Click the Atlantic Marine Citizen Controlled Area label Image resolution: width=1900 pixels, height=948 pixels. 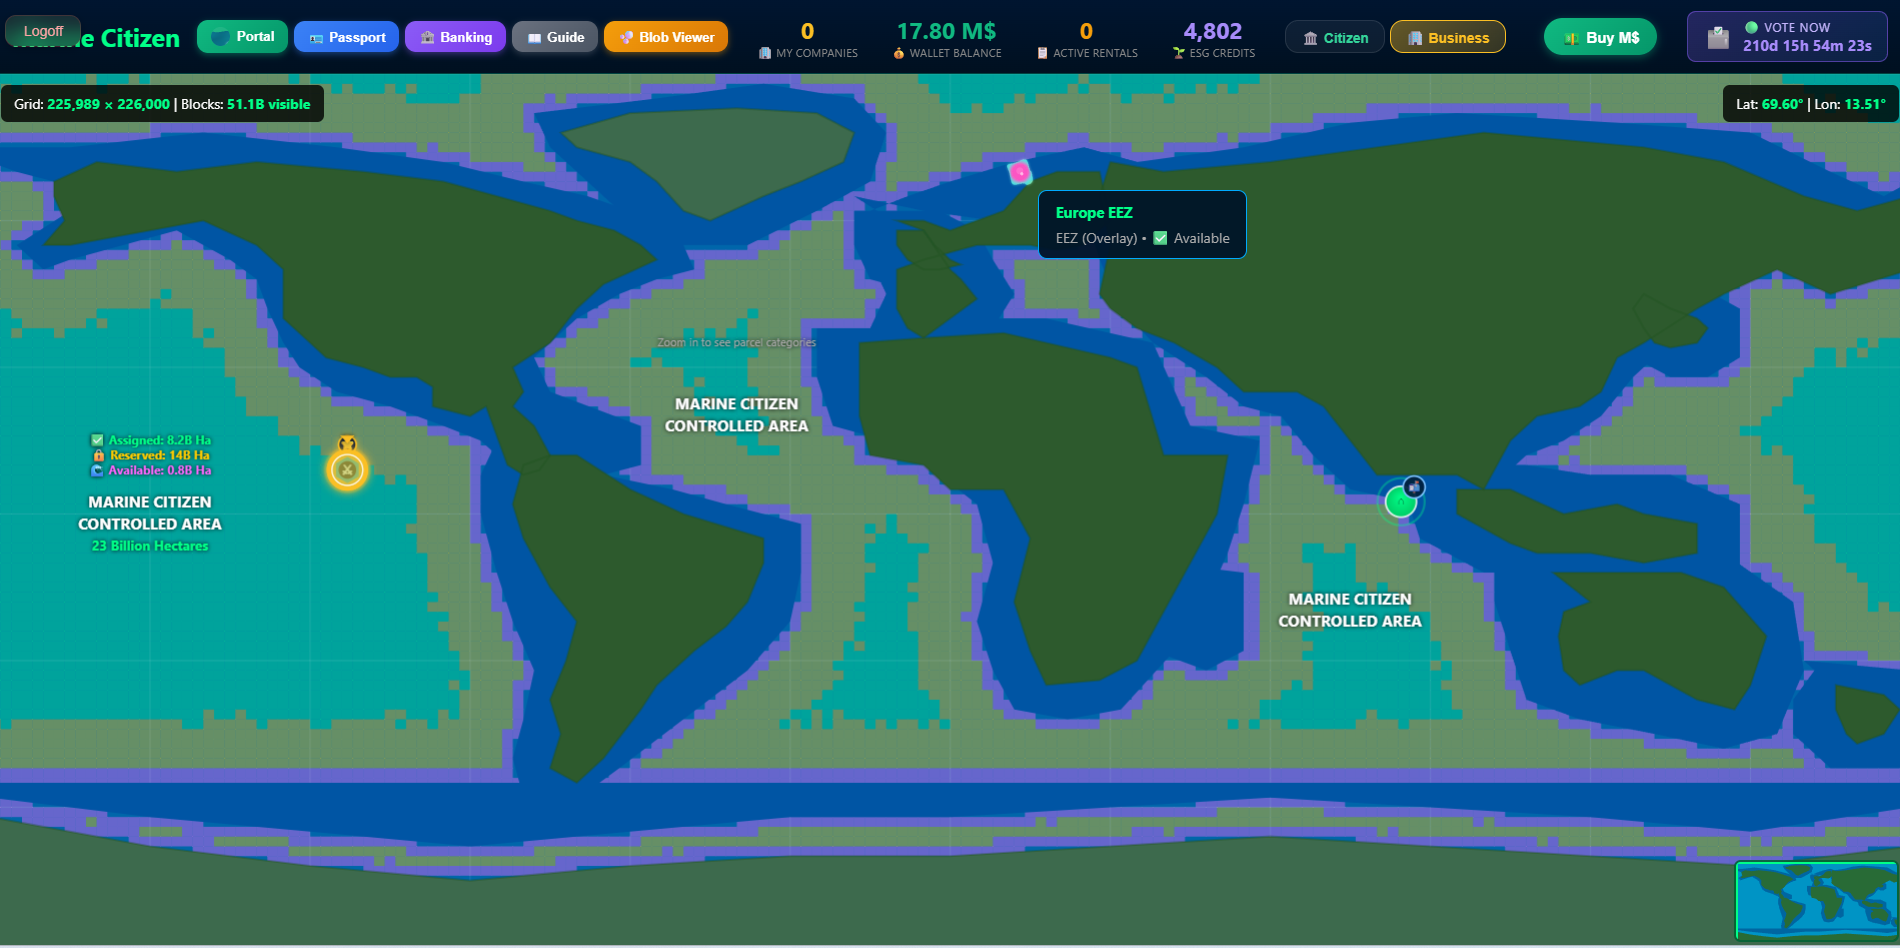click(x=737, y=415)
